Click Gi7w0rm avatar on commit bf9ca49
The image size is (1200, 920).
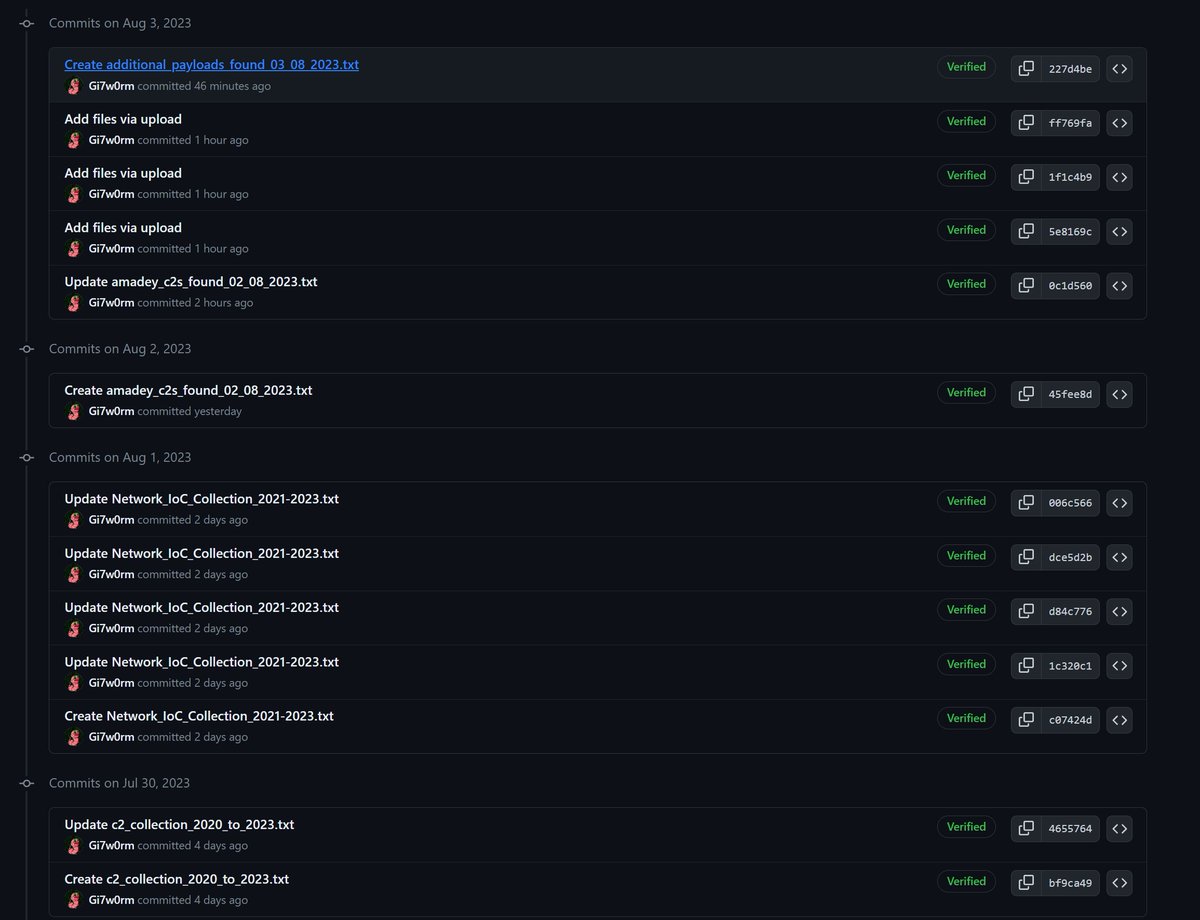click(x=73, y=900)
